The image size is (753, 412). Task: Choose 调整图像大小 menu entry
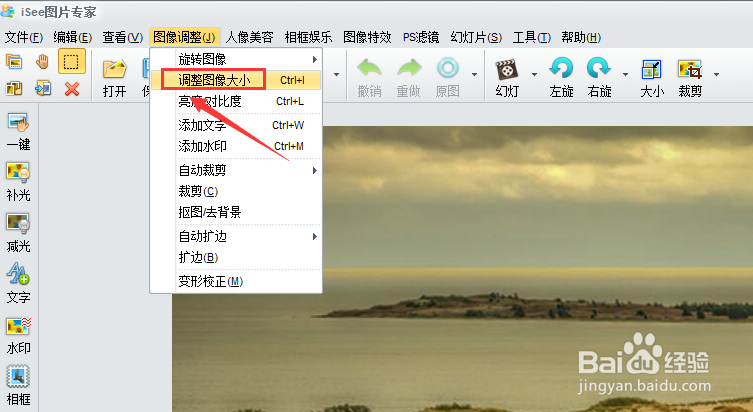236,80
